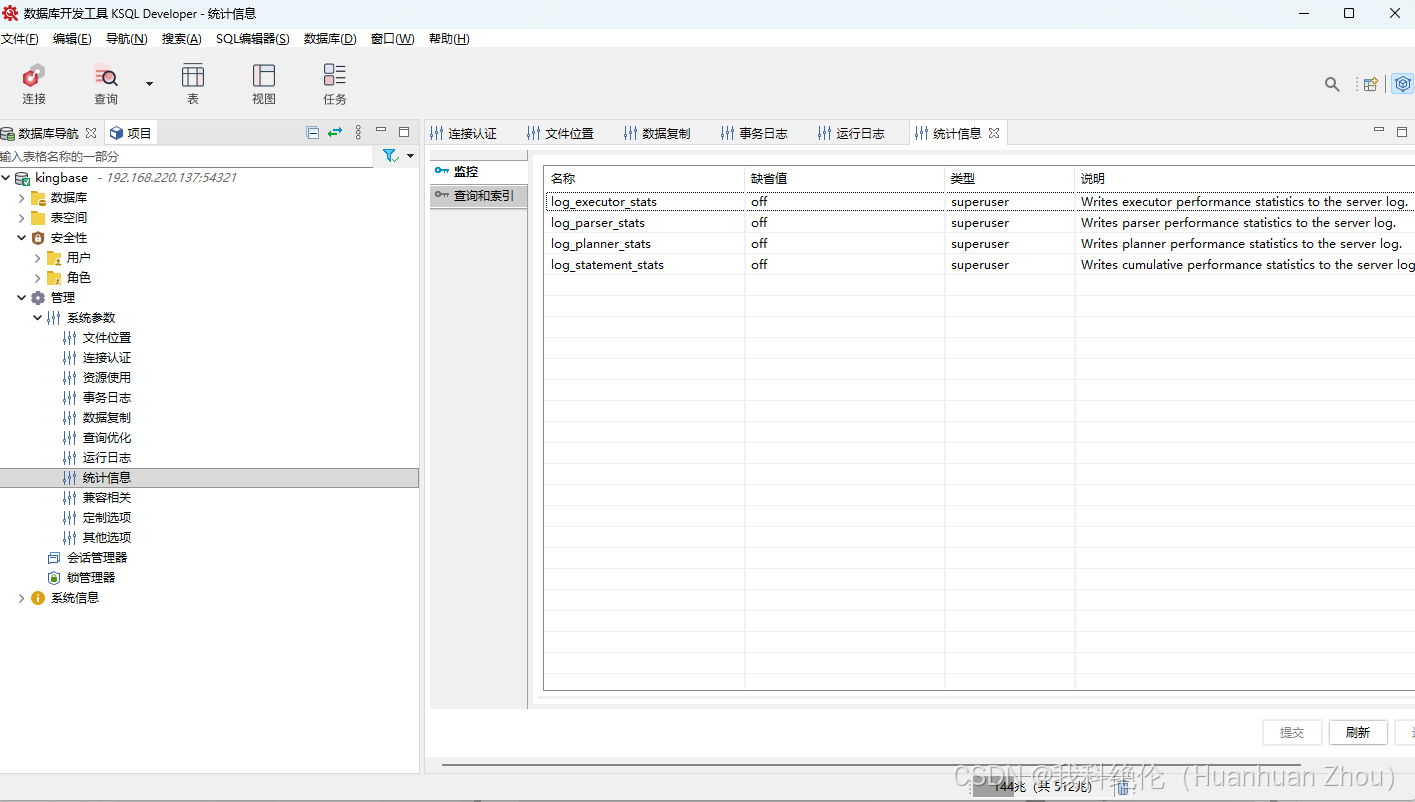Viewport: 1415px width, 802px height.
Task: Run garbage collector trash icon
Action: point(1123,787)
